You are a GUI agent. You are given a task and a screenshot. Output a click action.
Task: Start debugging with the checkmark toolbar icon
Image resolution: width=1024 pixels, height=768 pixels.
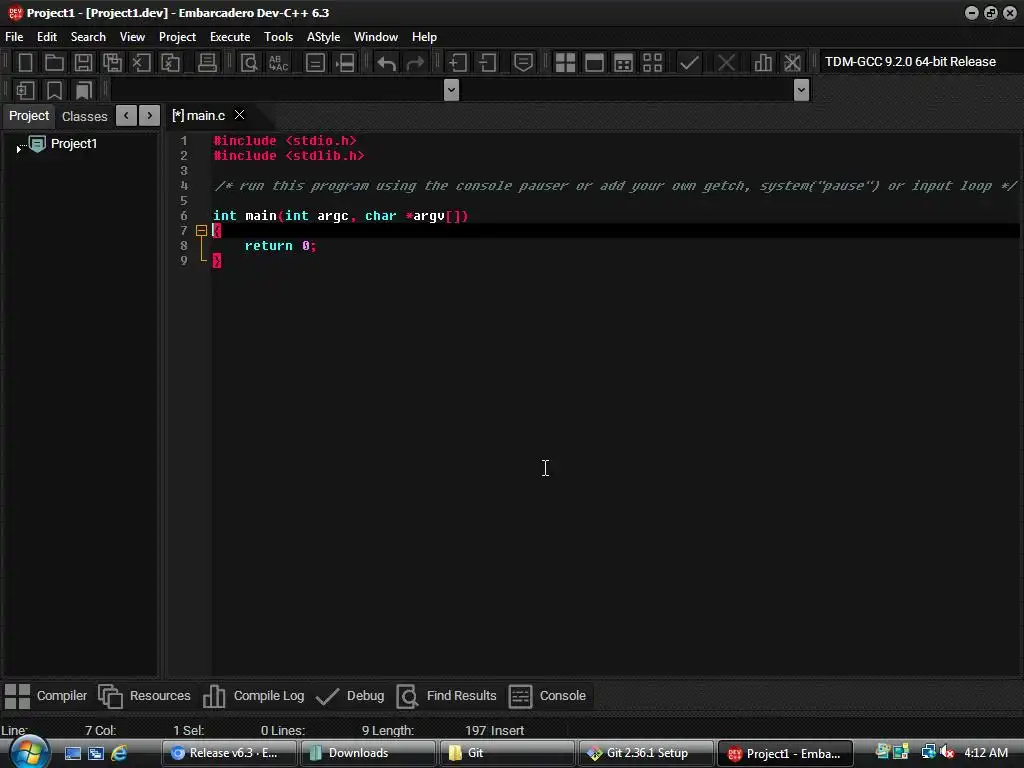coord(689,62)
